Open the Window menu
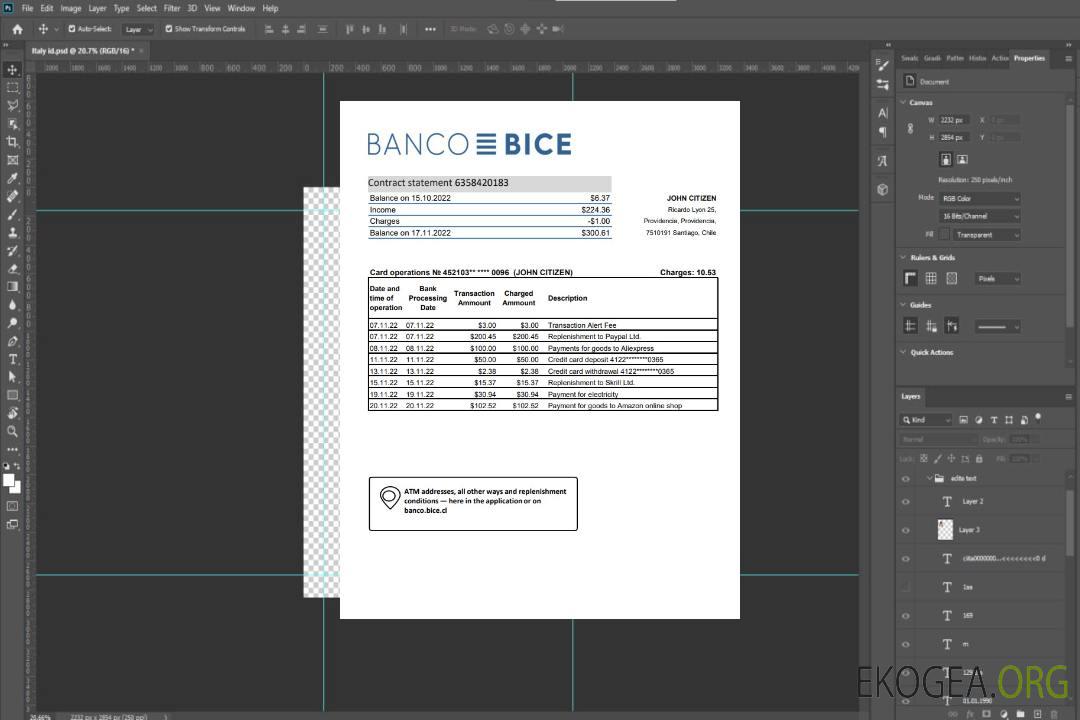 click(x=241, y=8)
